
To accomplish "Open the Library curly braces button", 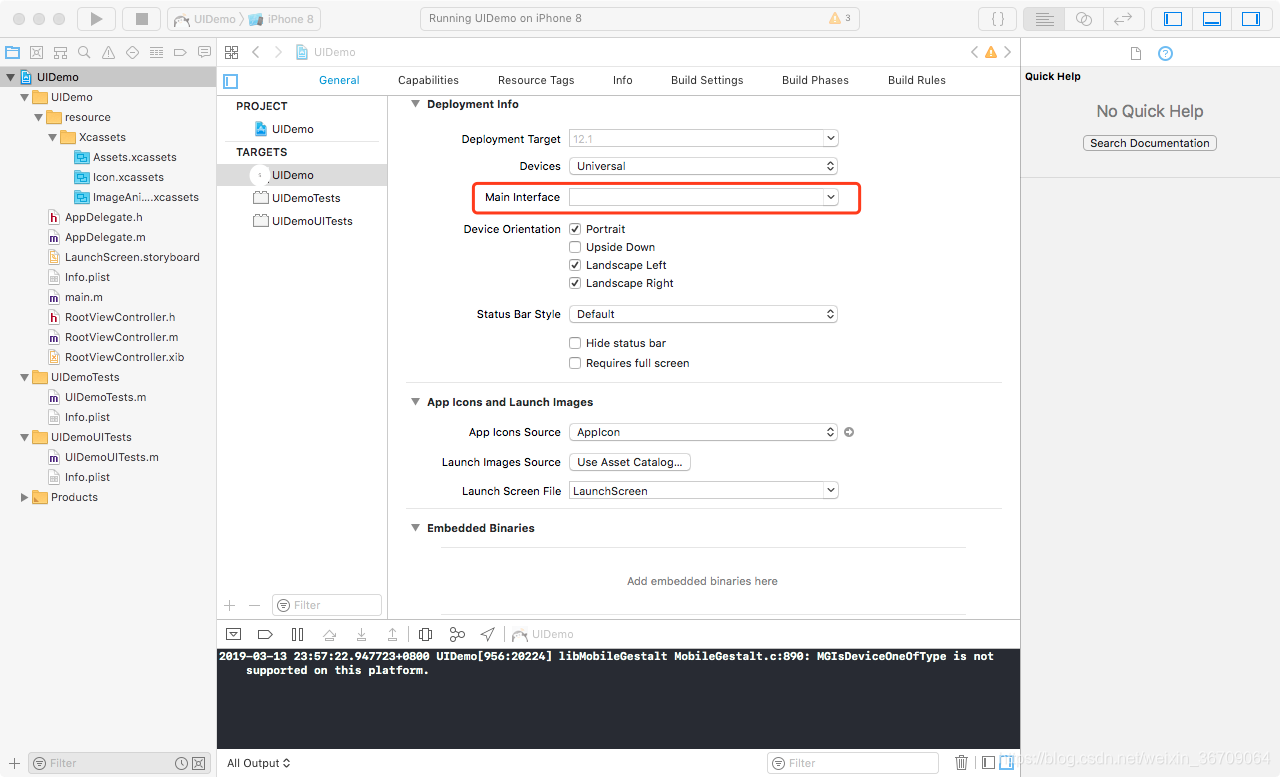I will pyautogui.click(x=997, y=18).
